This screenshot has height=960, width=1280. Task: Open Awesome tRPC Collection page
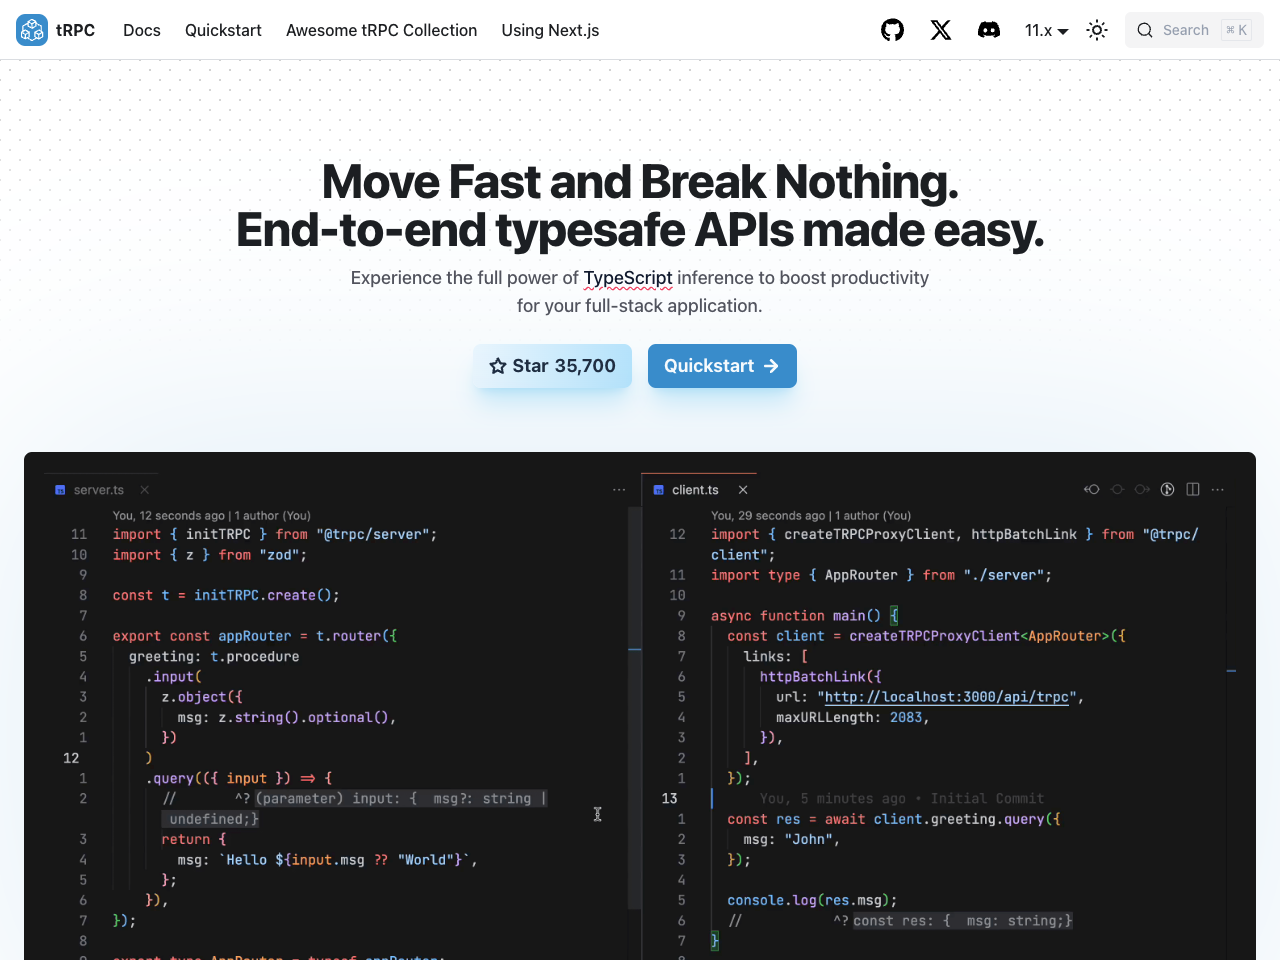point(381,30)
